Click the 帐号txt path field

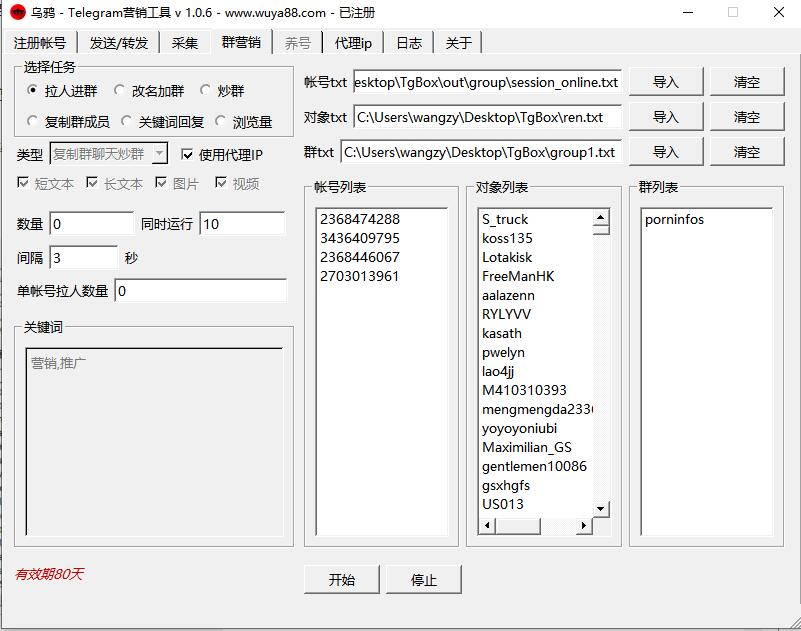click(x=487, y=82)
